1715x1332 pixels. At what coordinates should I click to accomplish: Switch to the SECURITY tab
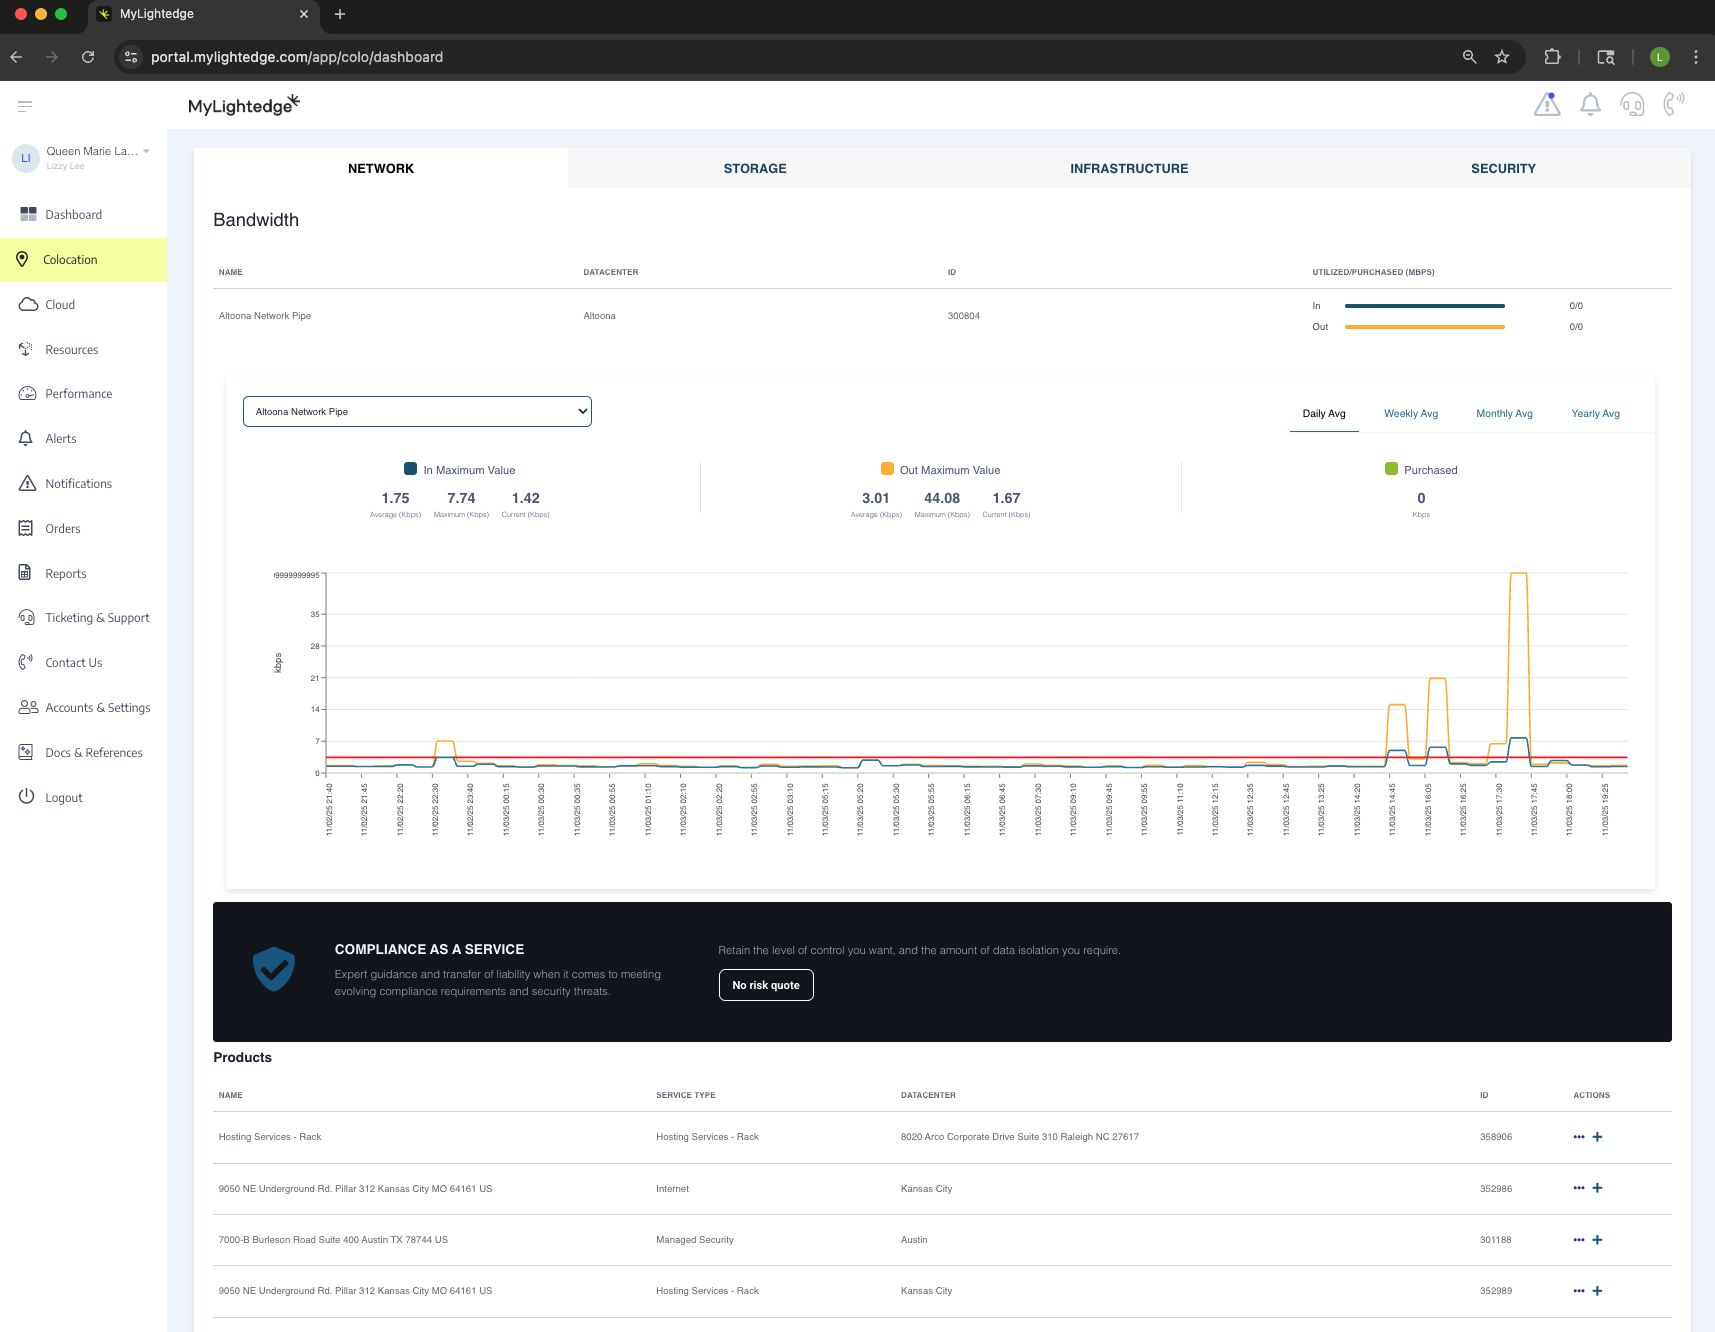coord(1503,169)
